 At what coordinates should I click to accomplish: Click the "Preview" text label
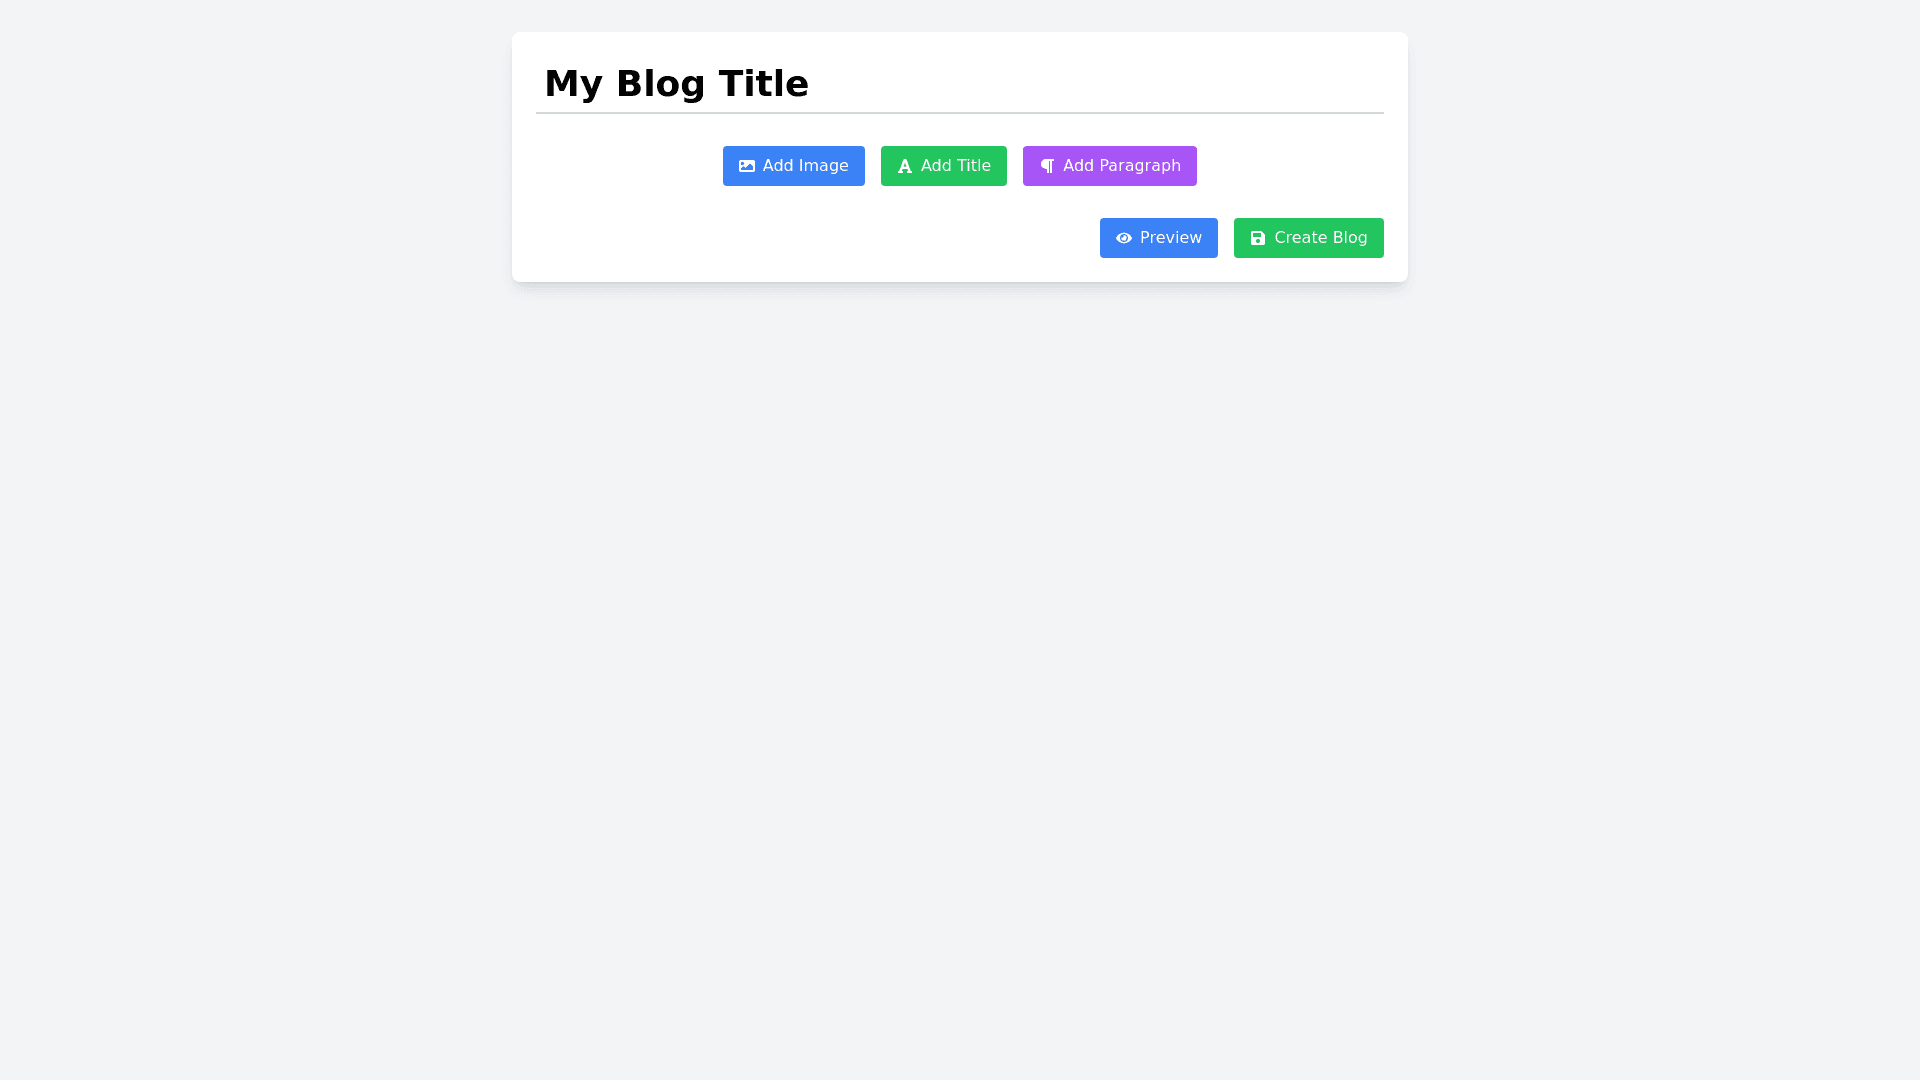(1170, 238)
